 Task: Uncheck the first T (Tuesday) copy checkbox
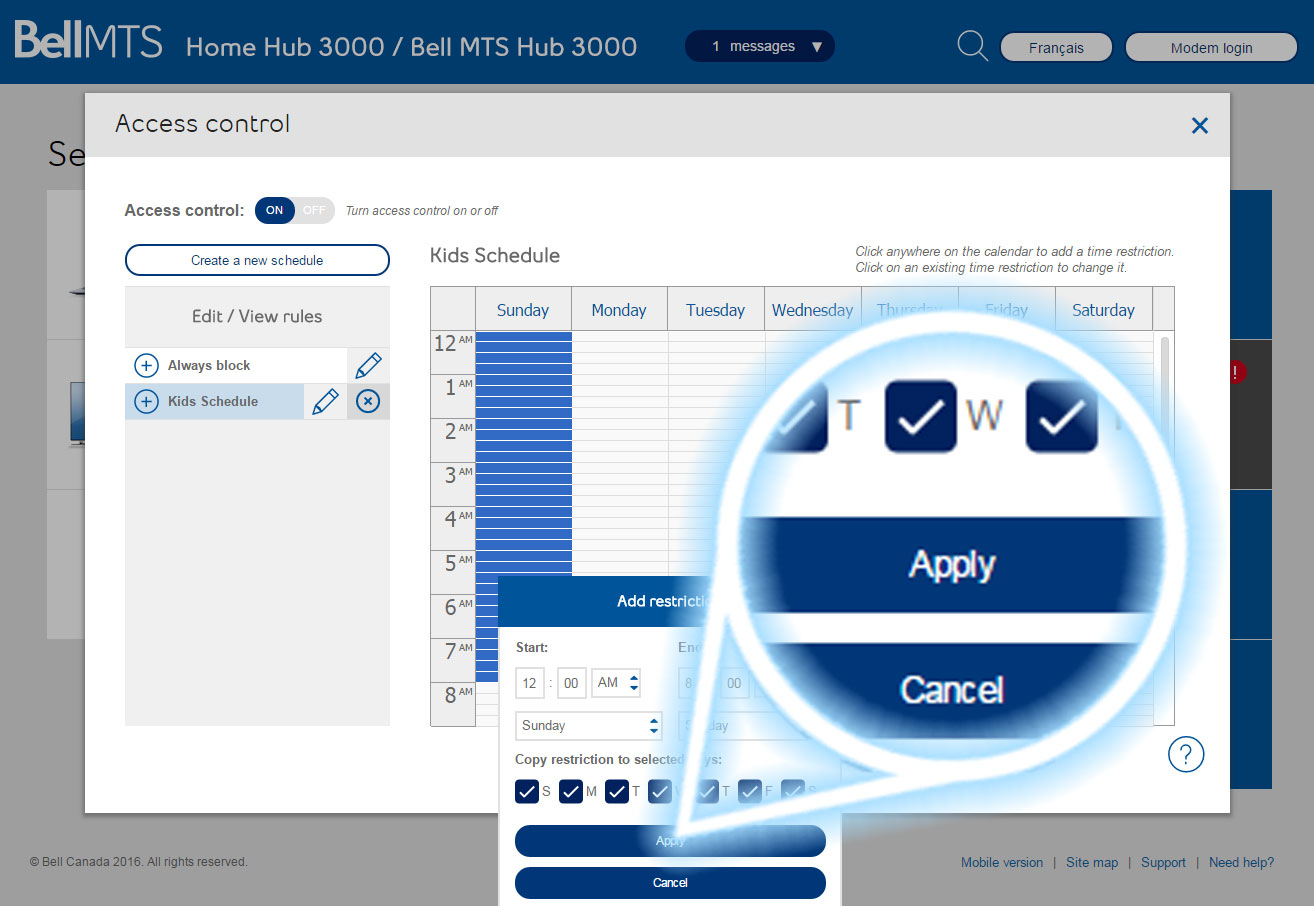click(x=616, y=791)
